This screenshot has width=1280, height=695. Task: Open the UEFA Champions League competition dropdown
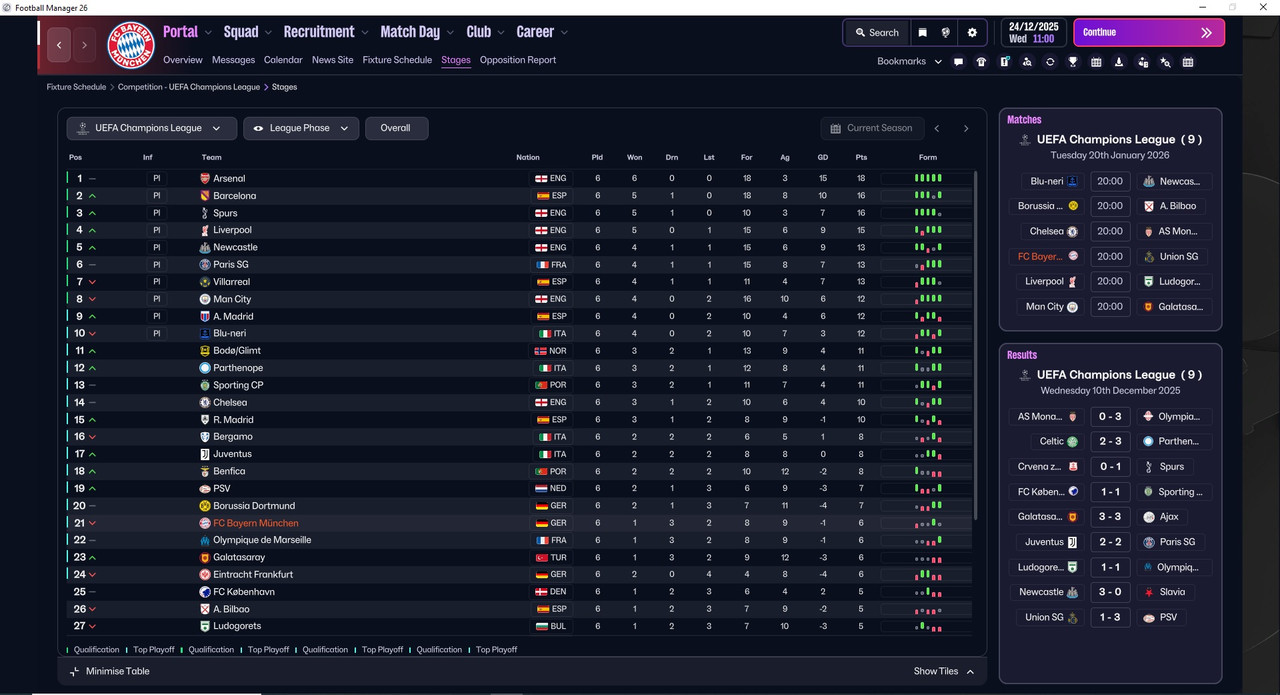tap(152, 128)
